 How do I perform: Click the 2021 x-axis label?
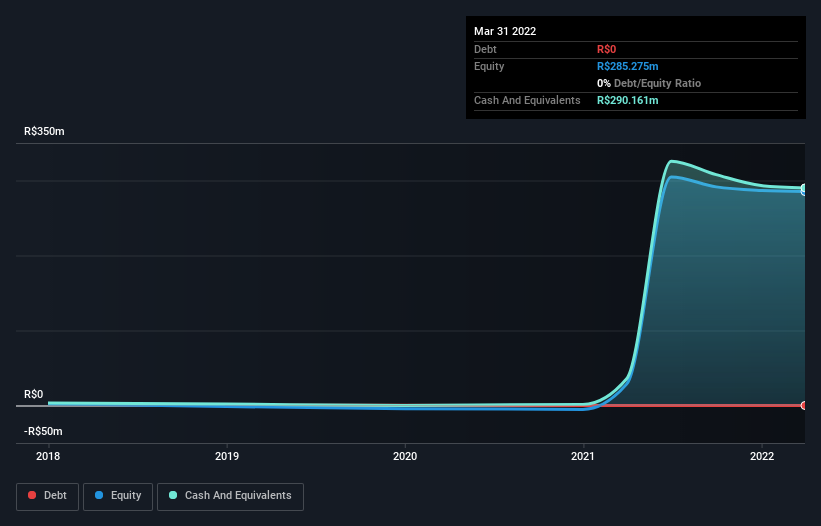click(x=583, y=456)
